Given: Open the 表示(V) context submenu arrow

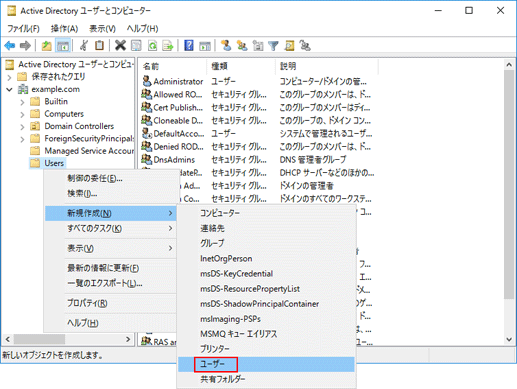Looking at the screenshot, I should [170, 248].
